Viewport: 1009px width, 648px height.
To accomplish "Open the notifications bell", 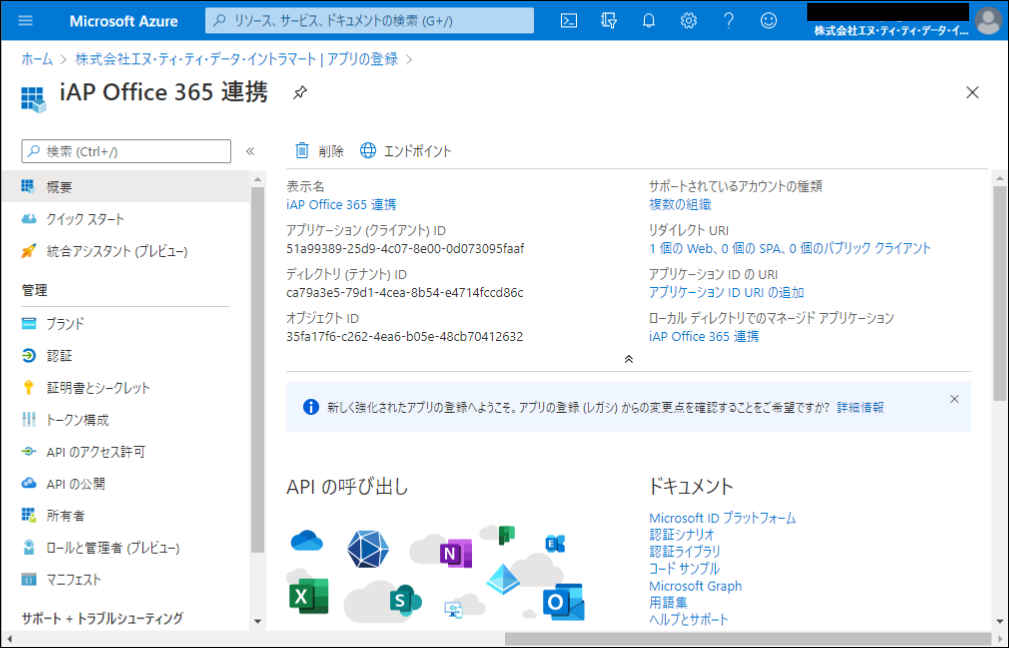I will 649,21.
